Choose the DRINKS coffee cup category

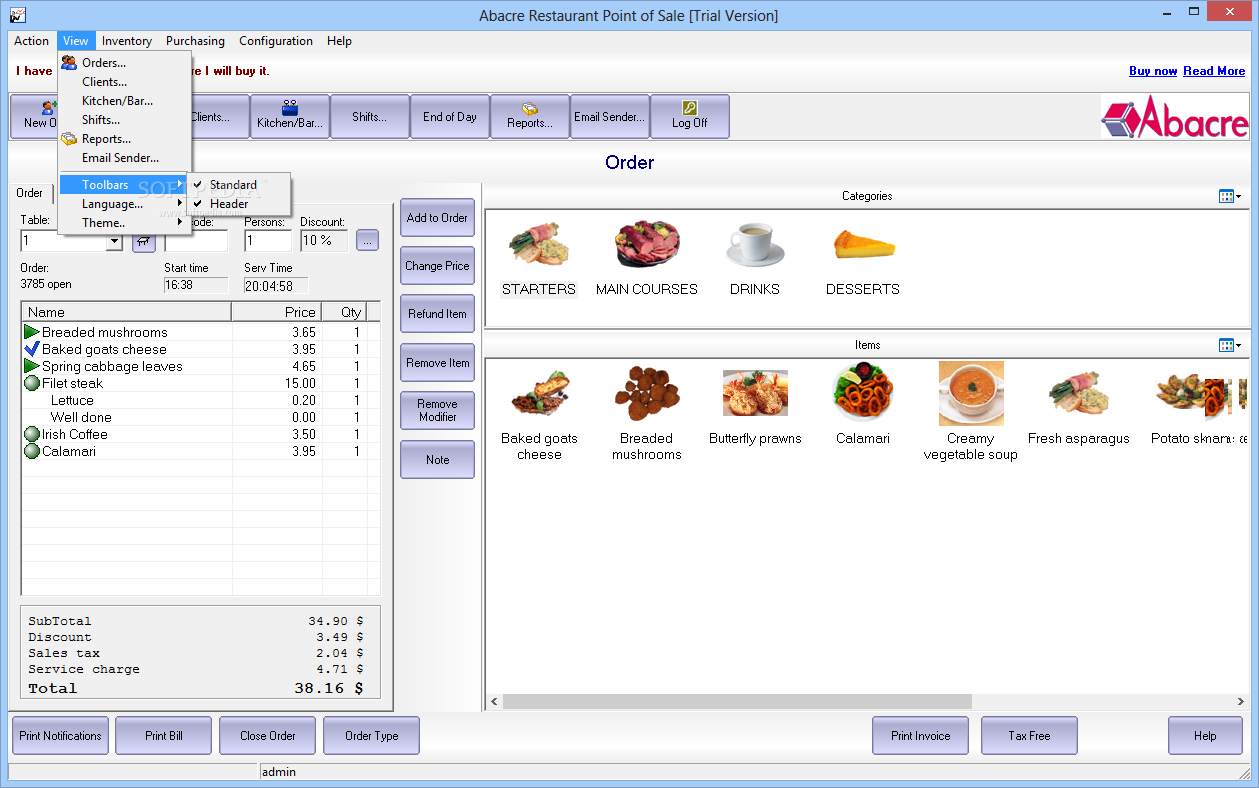[x=755, y=245]
